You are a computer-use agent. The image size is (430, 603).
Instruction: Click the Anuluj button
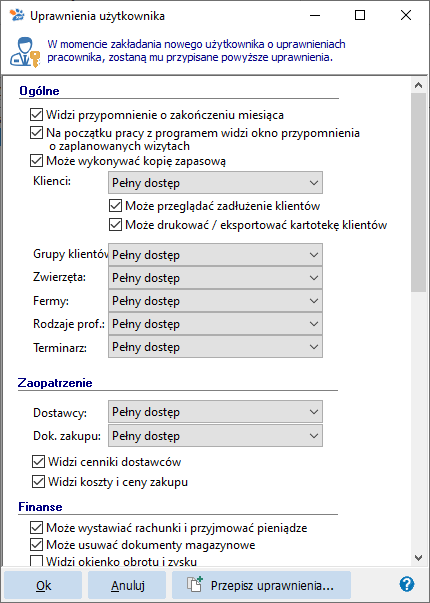click(x=127, y=585)
